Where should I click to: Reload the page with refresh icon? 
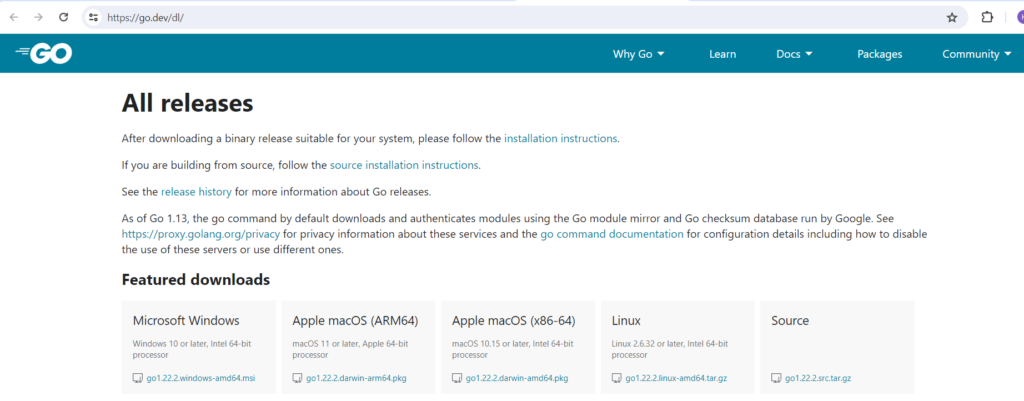tap(64, 17)
